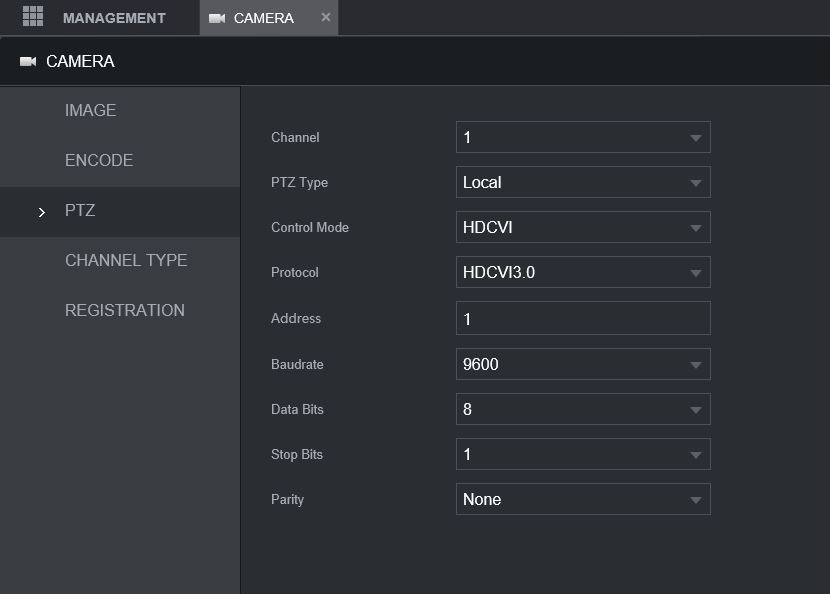This screenshot has height=594, width=830.
Task: Open the Image settings section
Action: [90, 111]
